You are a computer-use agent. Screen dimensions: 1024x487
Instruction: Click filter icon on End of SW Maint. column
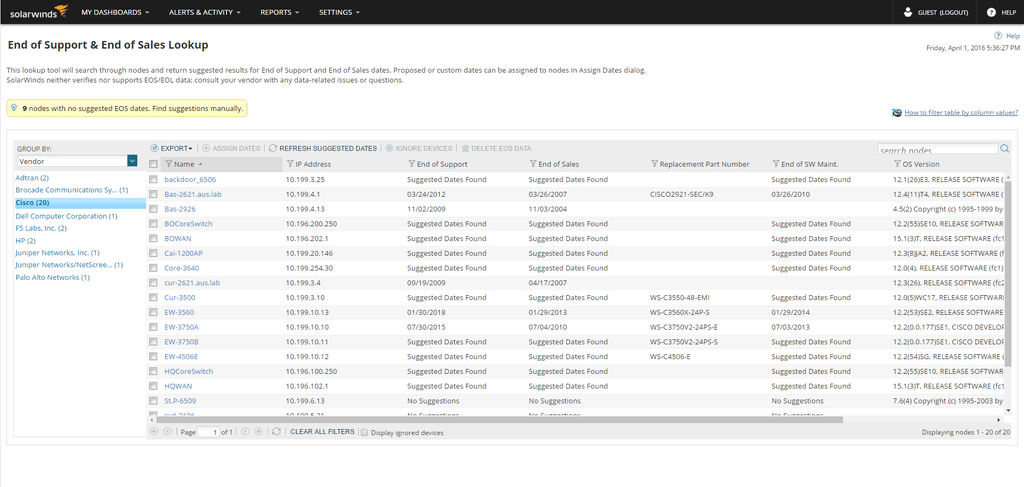[x=776, y=164]
